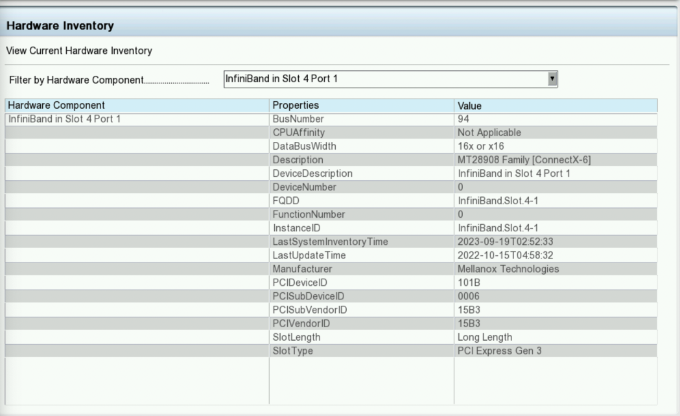Select the 'PCI Express Gen 3' slot type value
The width and height of the screenshot is (680, 416).
(499, 351)
